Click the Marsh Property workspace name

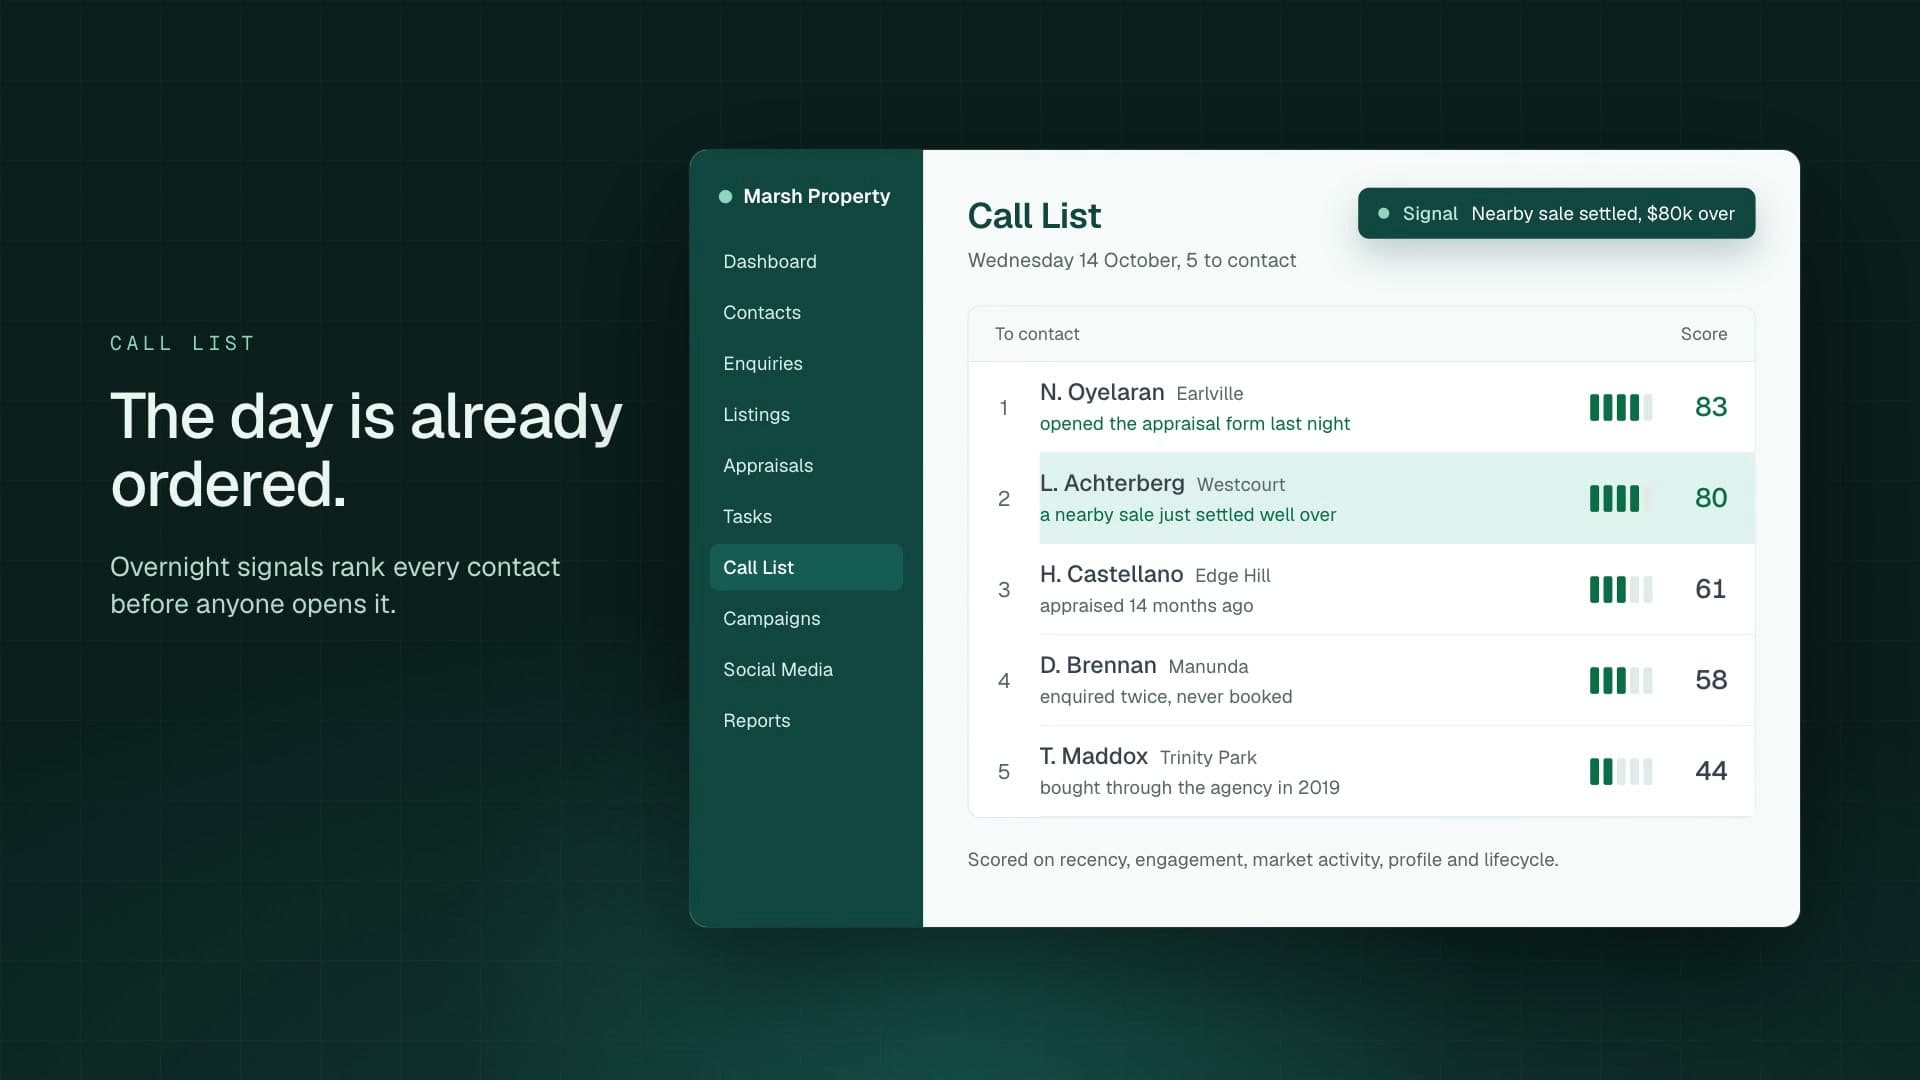click(816, 196)
